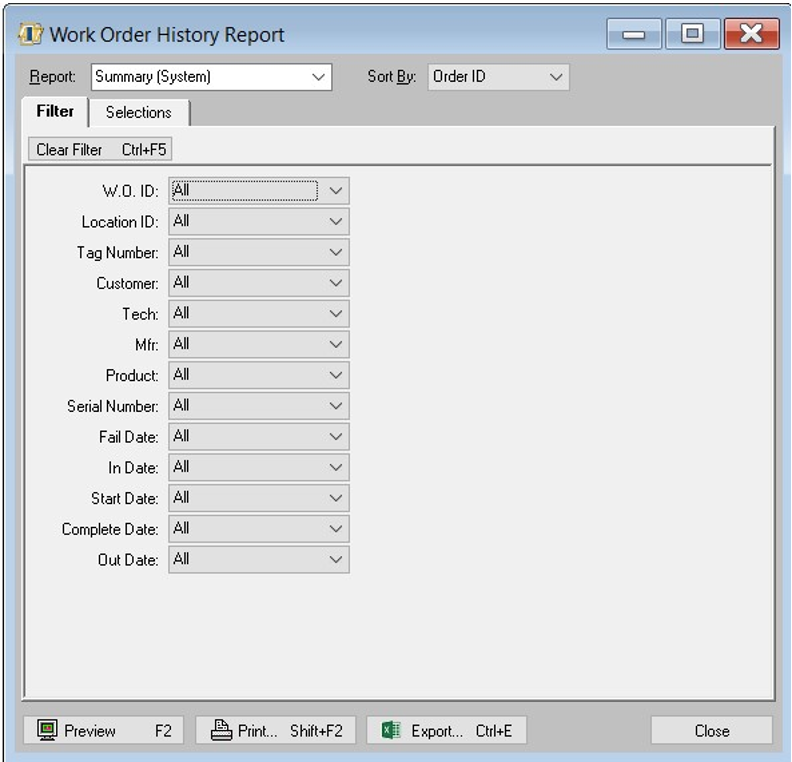Click the Preview monitor icon

pyautogui.click(x=47, y=730)
